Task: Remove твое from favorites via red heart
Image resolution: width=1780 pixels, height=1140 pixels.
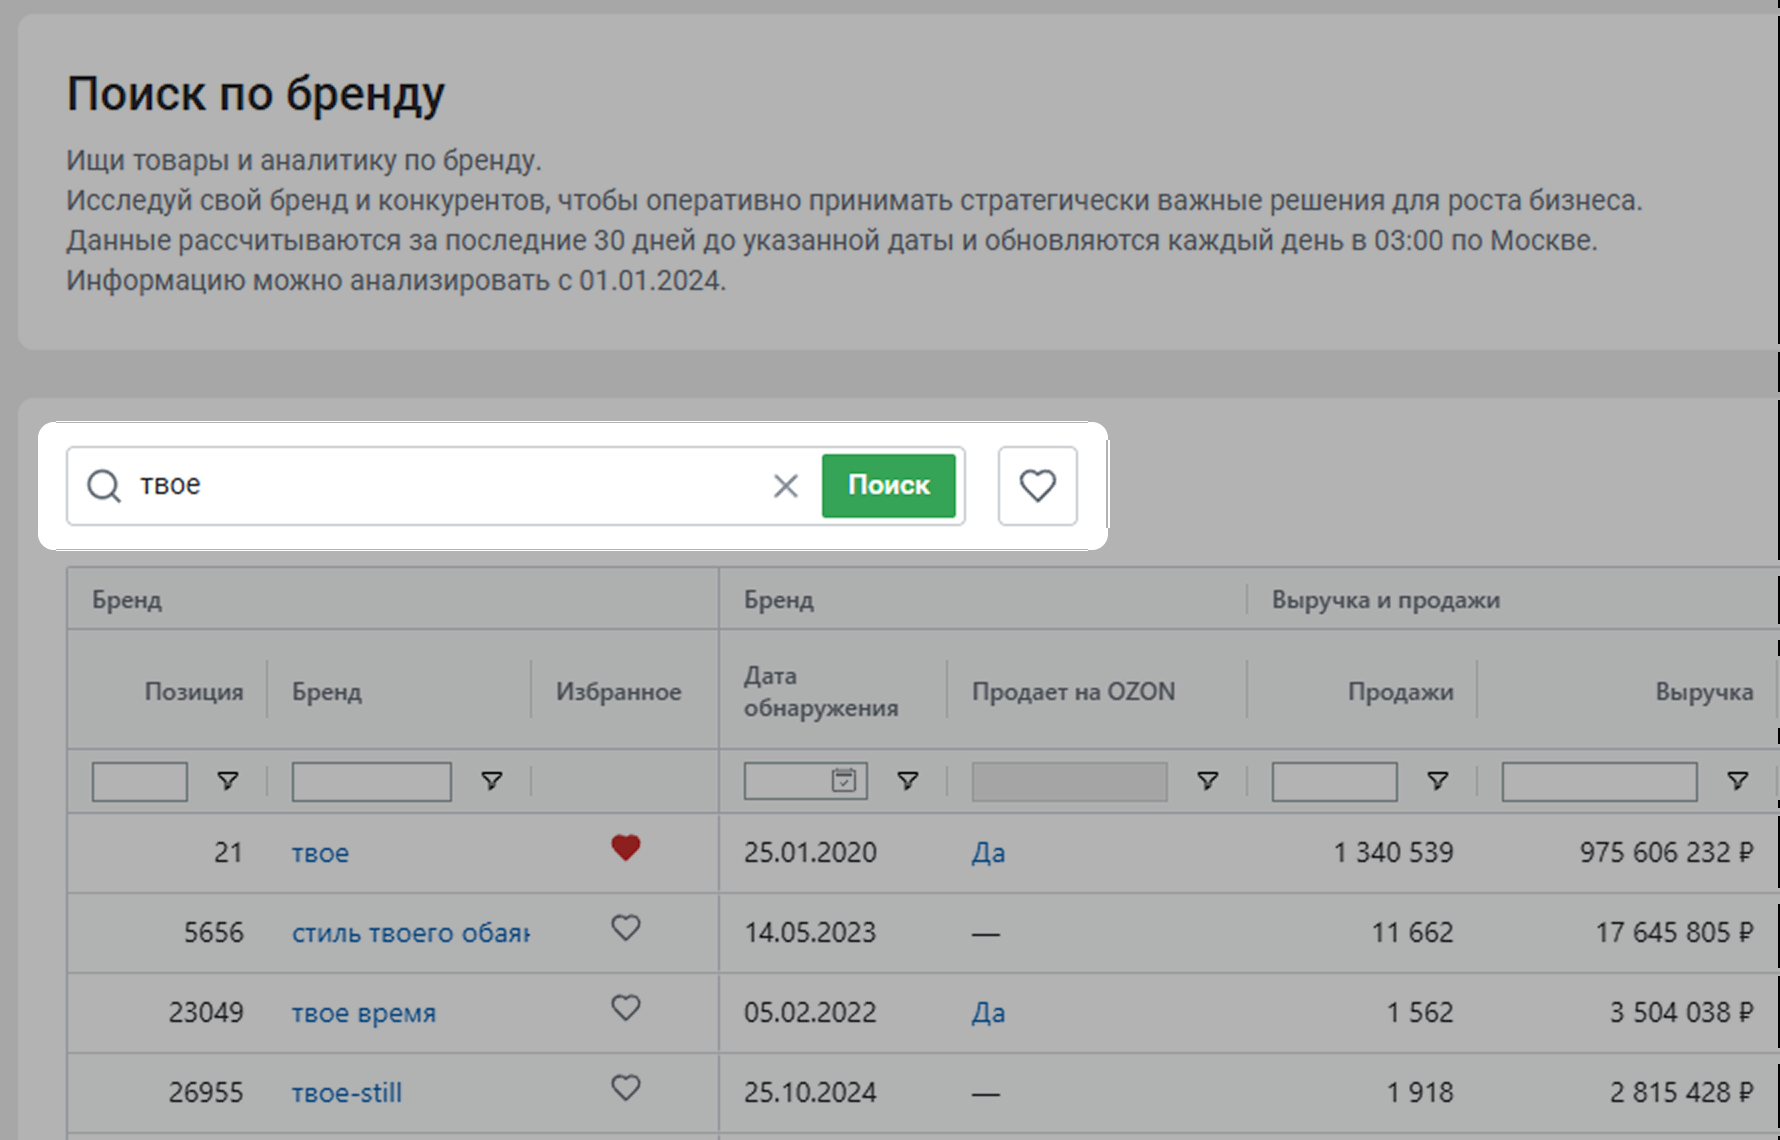Action: click(626, 848)
